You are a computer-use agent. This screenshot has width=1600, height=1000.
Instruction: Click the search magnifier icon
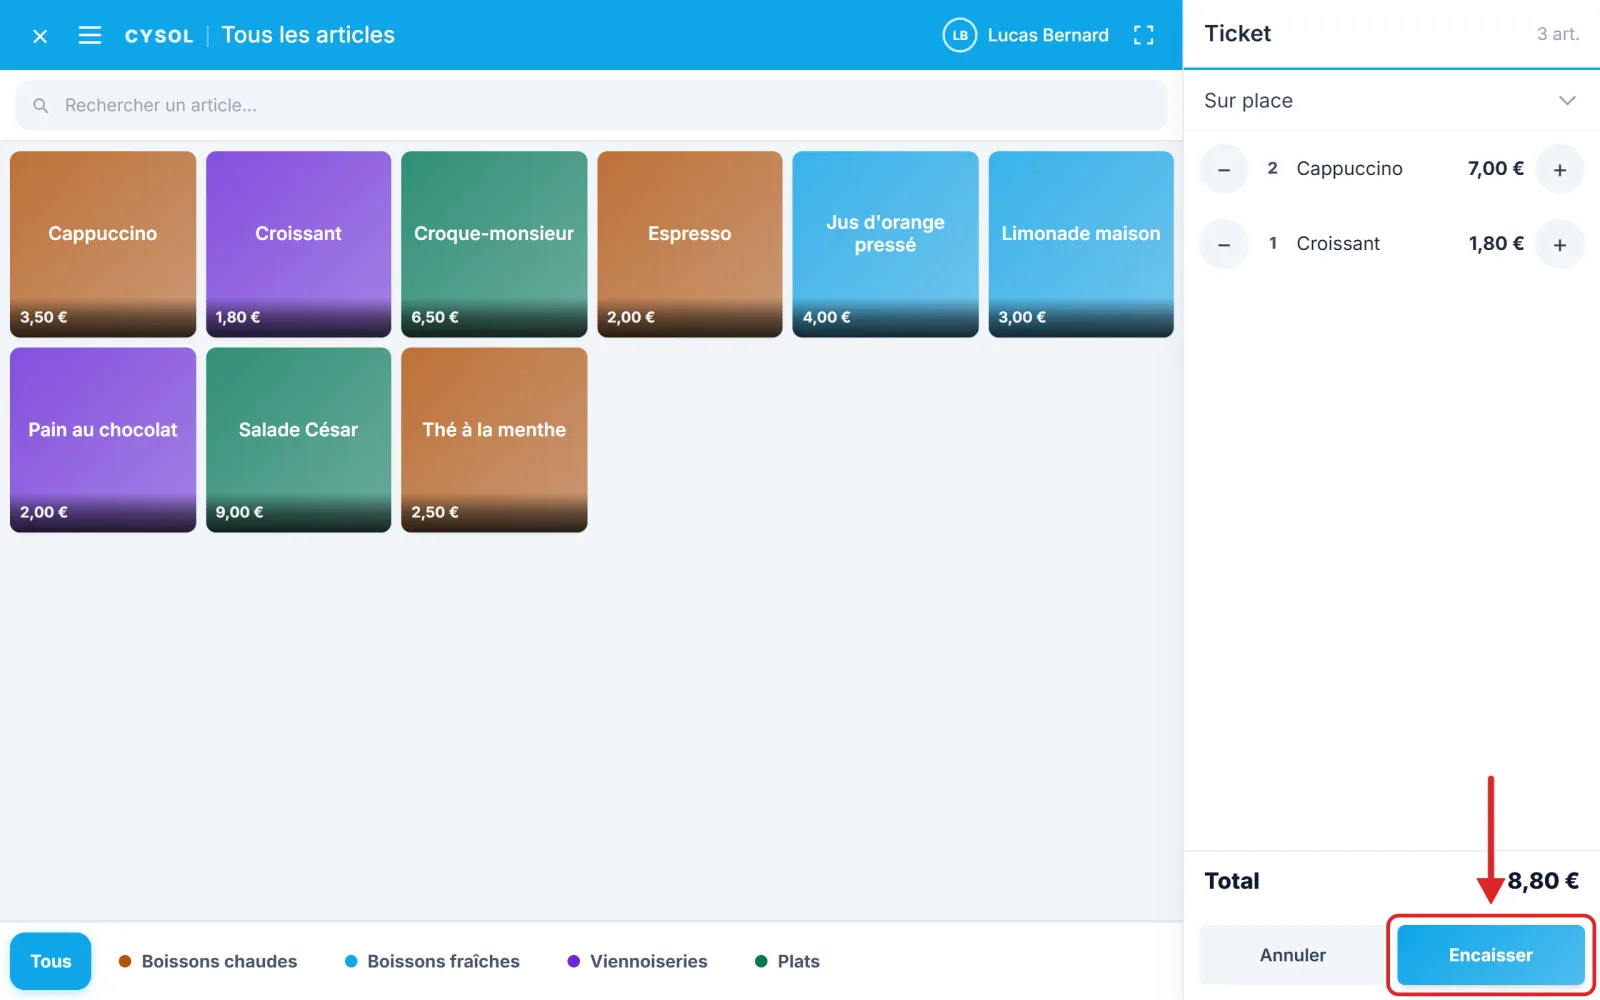pos(41,105)
